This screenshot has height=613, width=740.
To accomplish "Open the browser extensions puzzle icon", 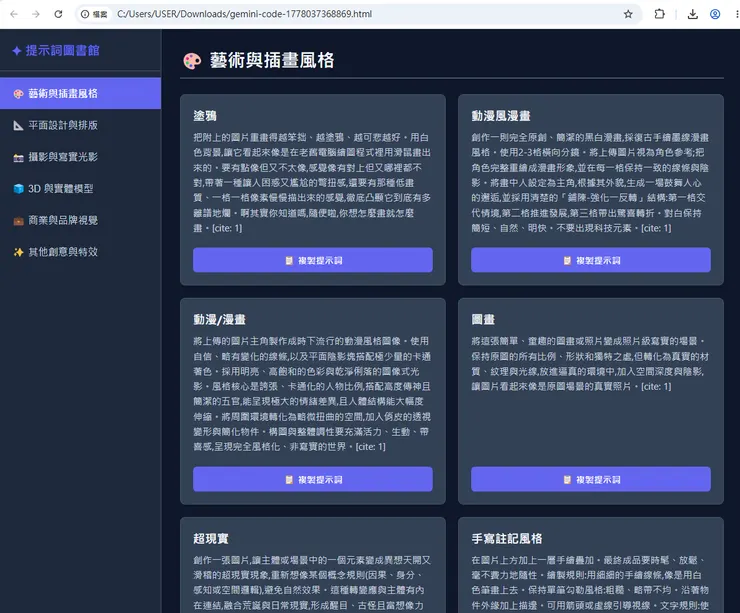I will [x=660, y=14].
